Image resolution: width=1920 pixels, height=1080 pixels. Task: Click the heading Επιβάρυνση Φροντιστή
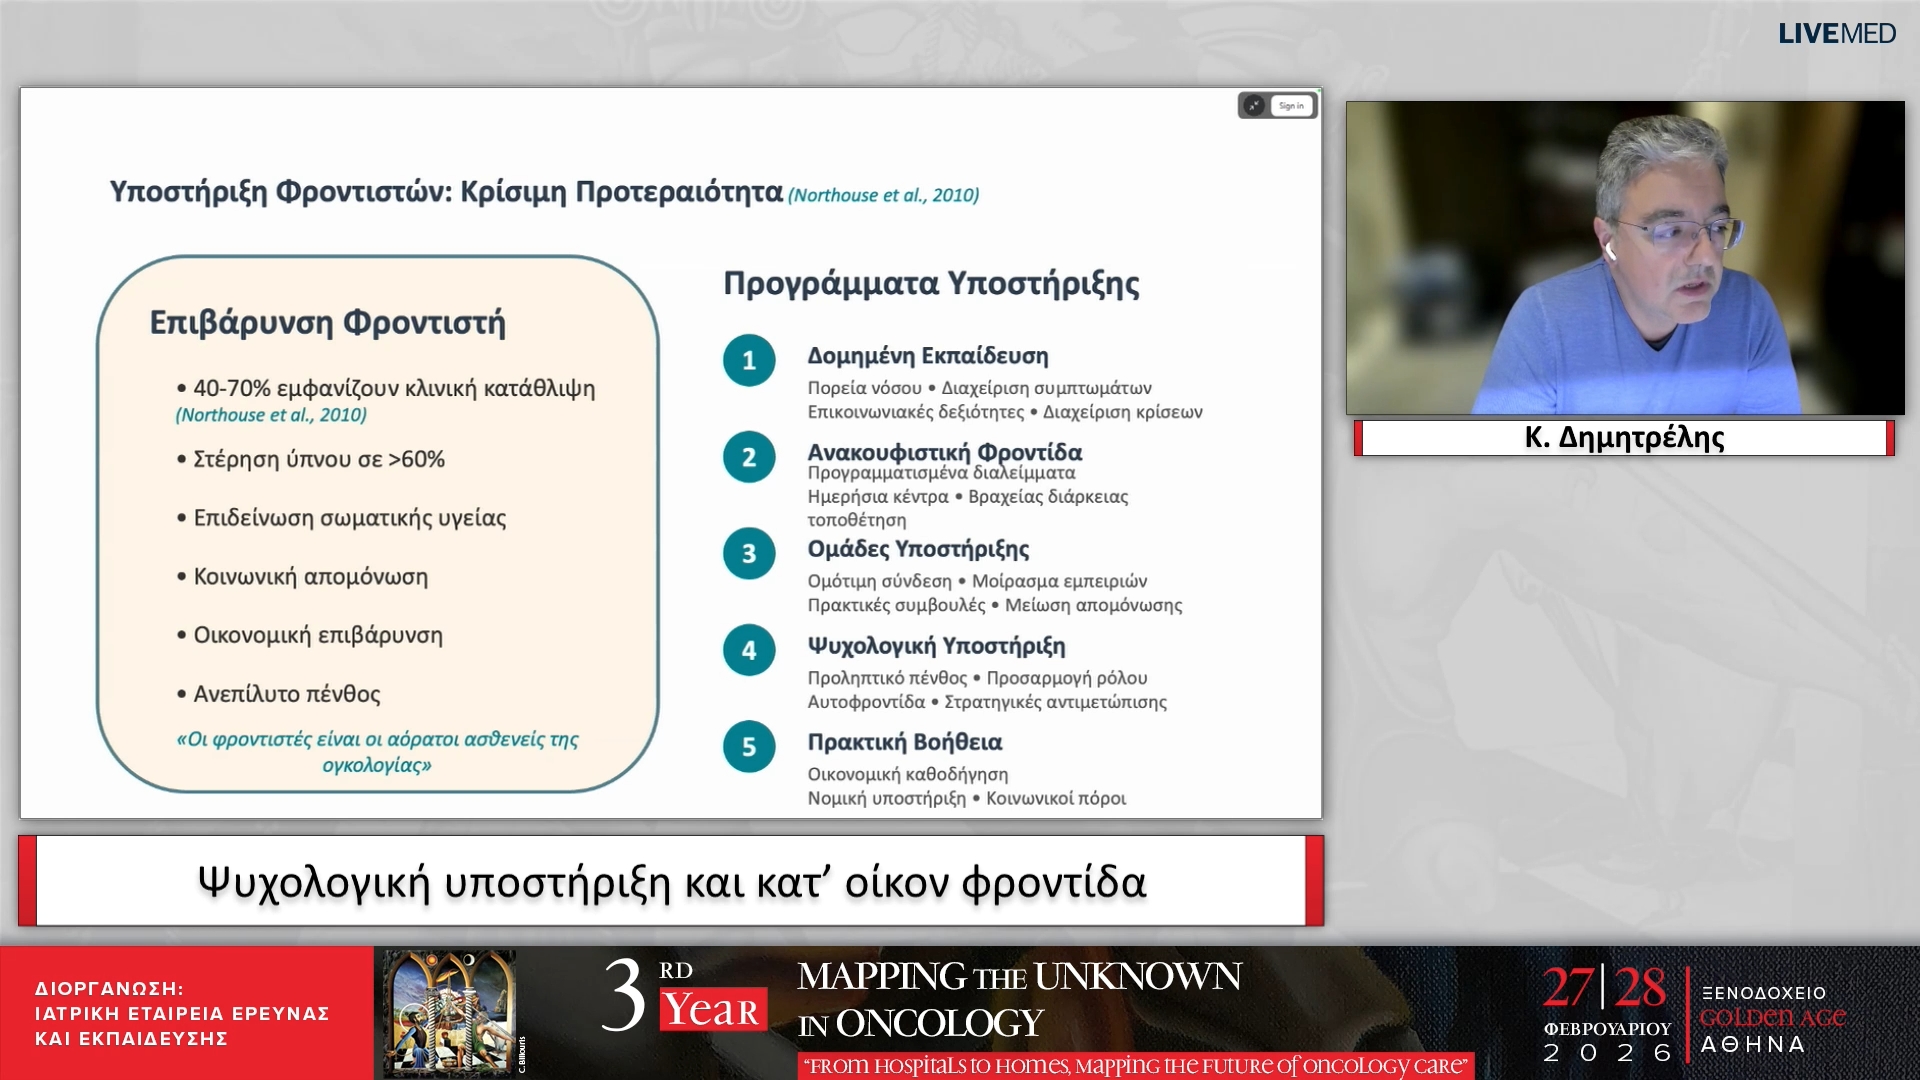[x=327, y=323]
